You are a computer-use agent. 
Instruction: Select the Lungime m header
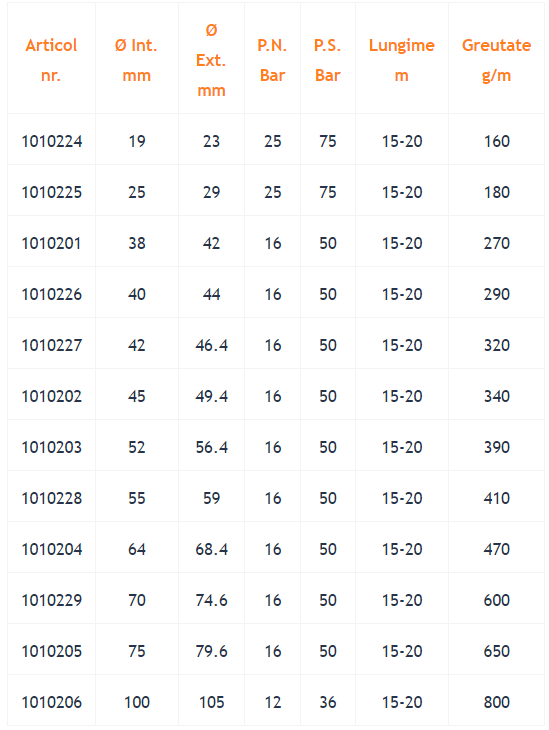pos(402,60)
